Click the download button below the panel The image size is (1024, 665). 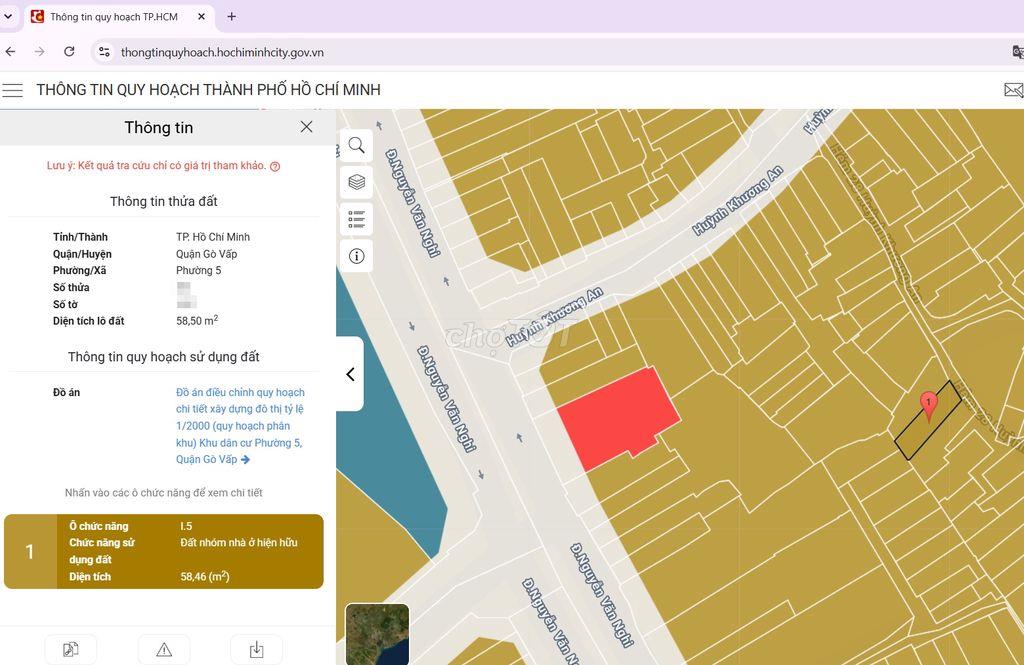click(257, 649)
